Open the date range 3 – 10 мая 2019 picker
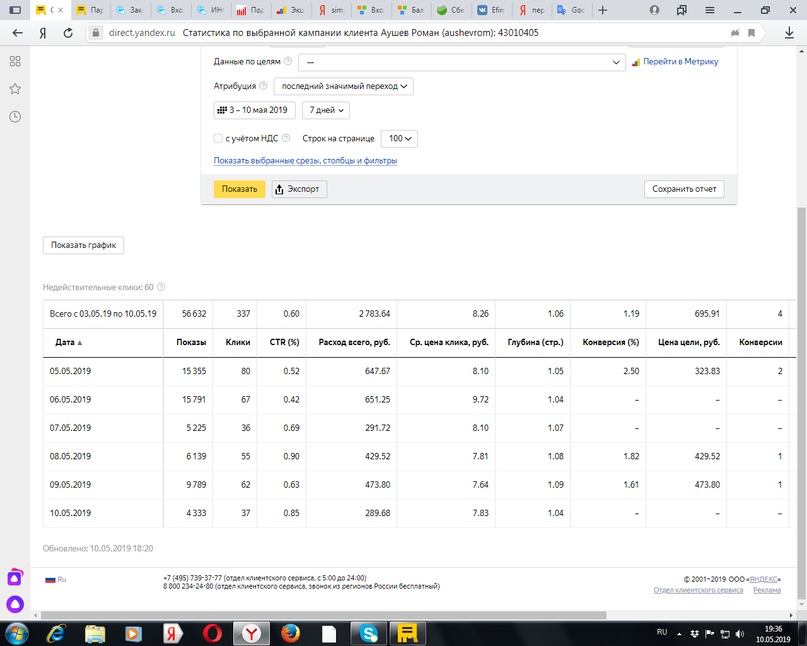The height and width of the screenshot is (646, 807). point(254,110)
